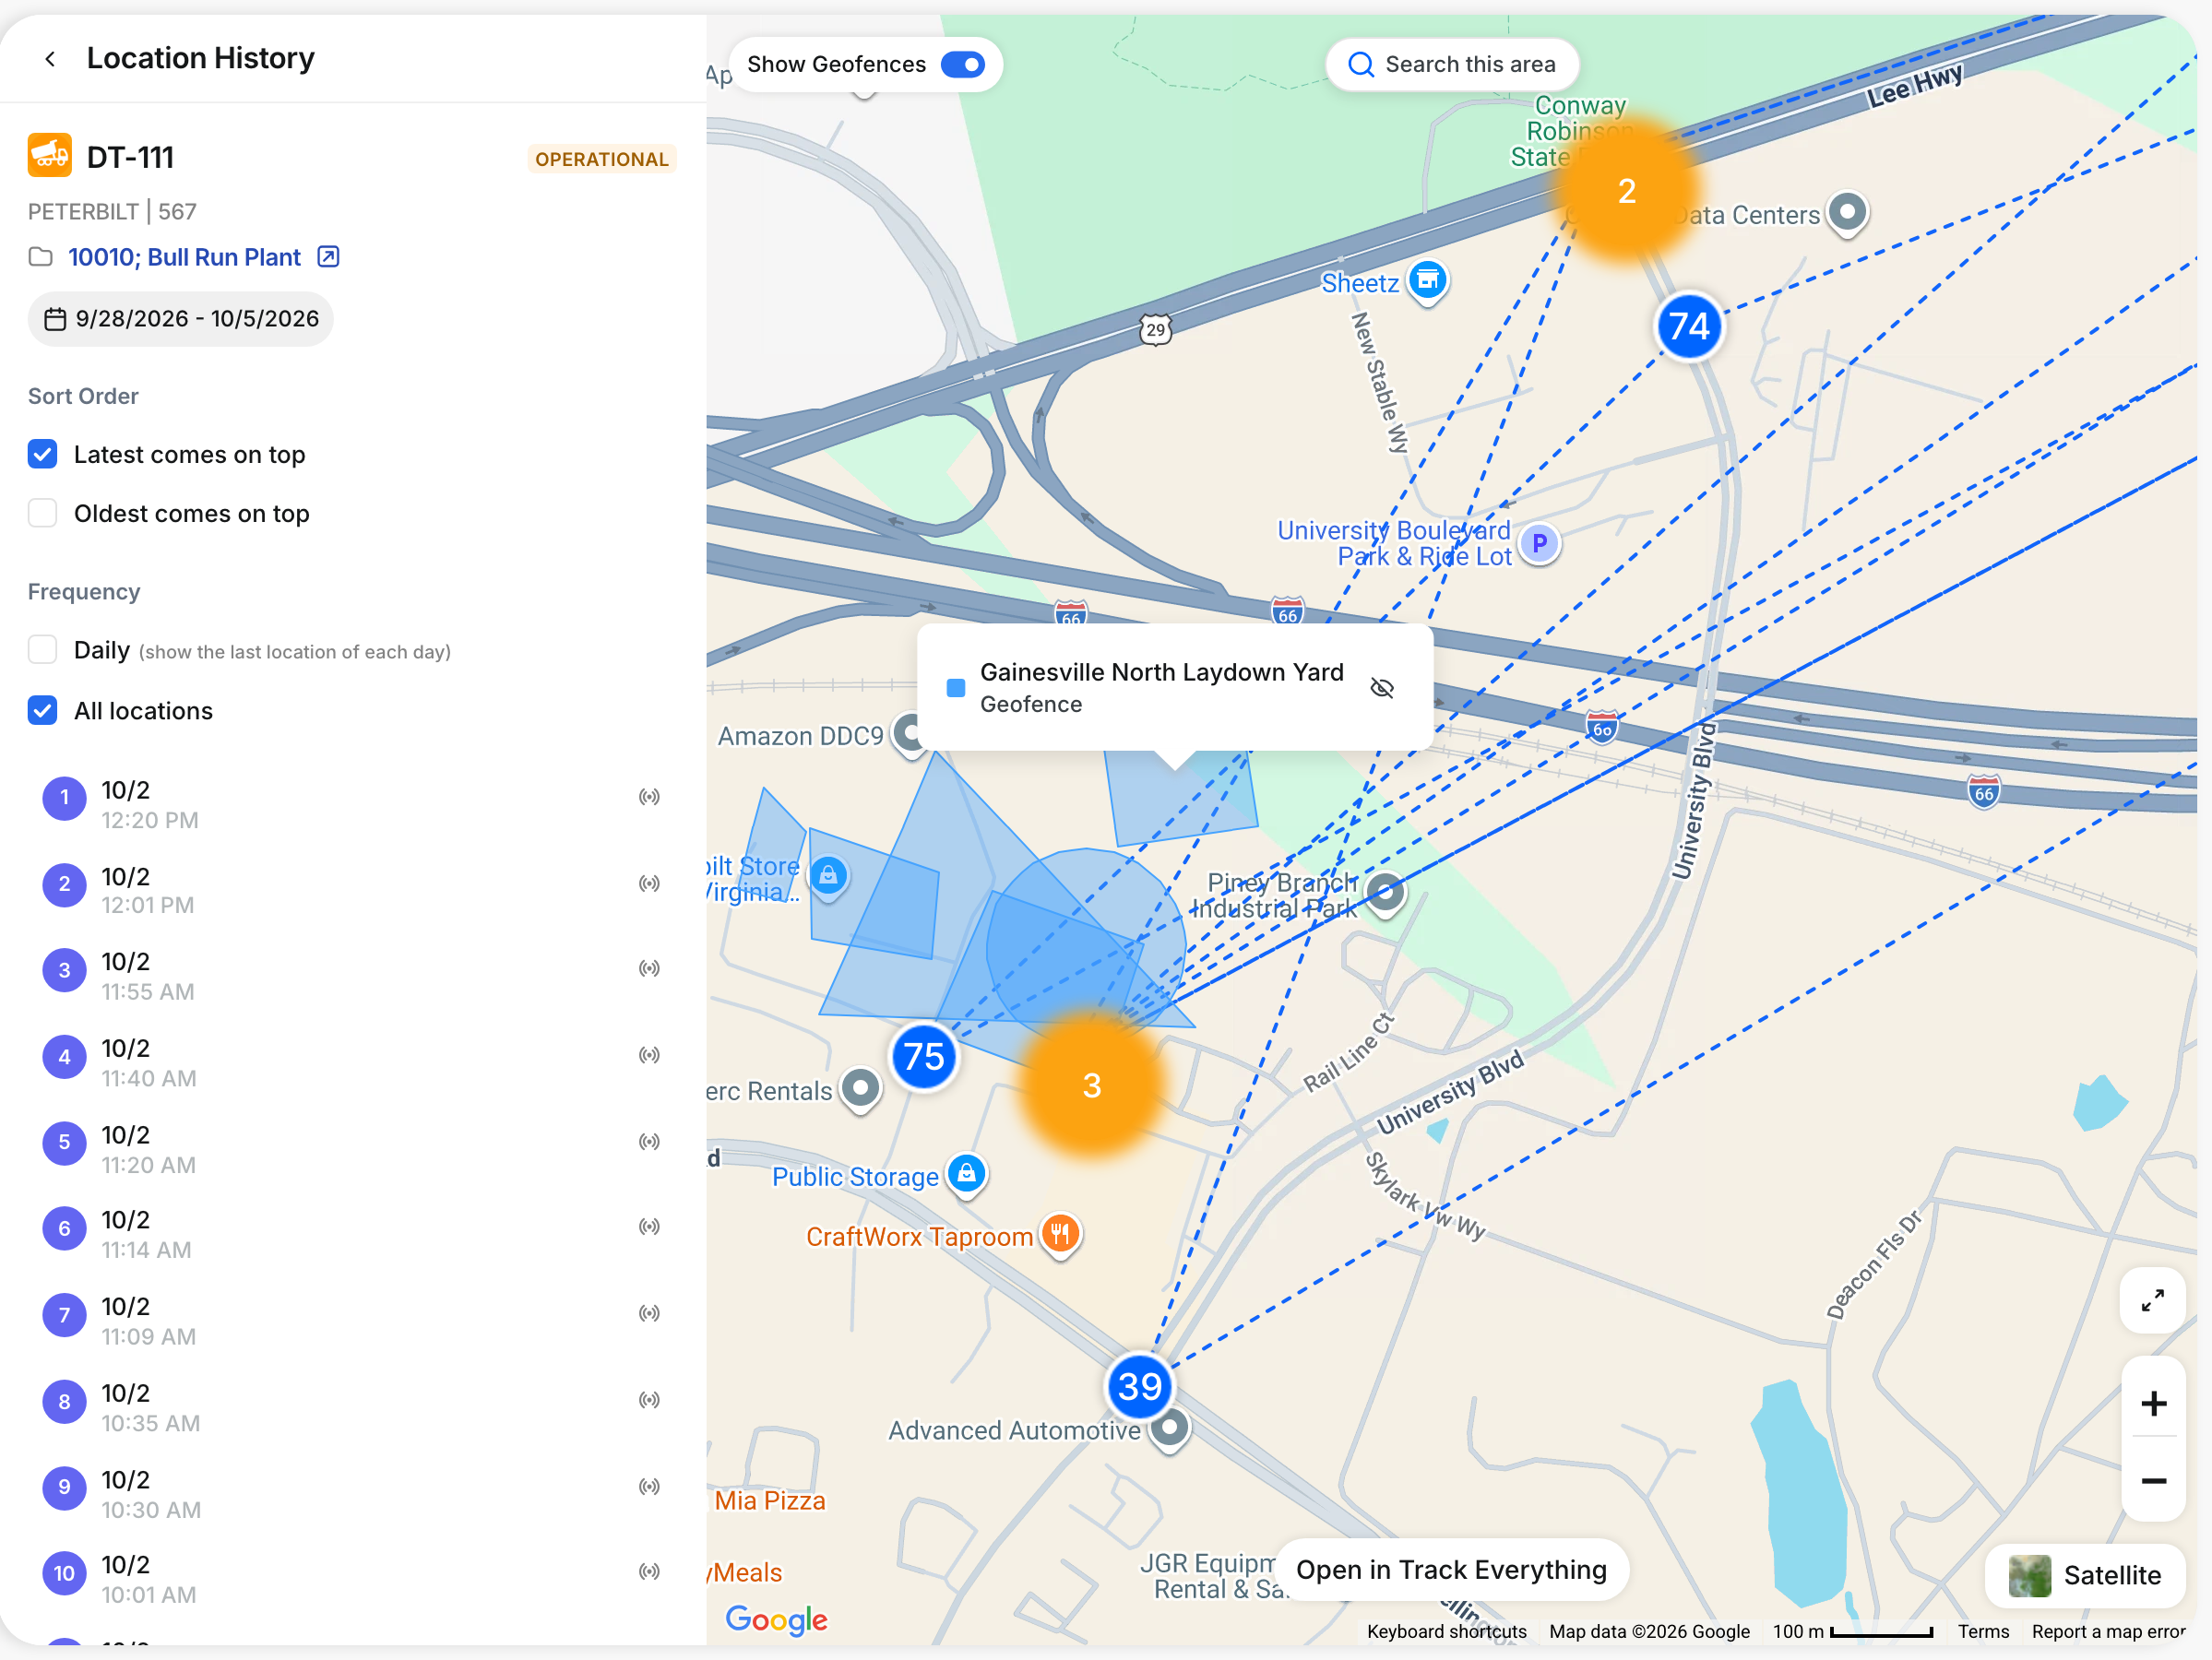
Task: Switch map to Satellite view
Action: [2085, 1576]
